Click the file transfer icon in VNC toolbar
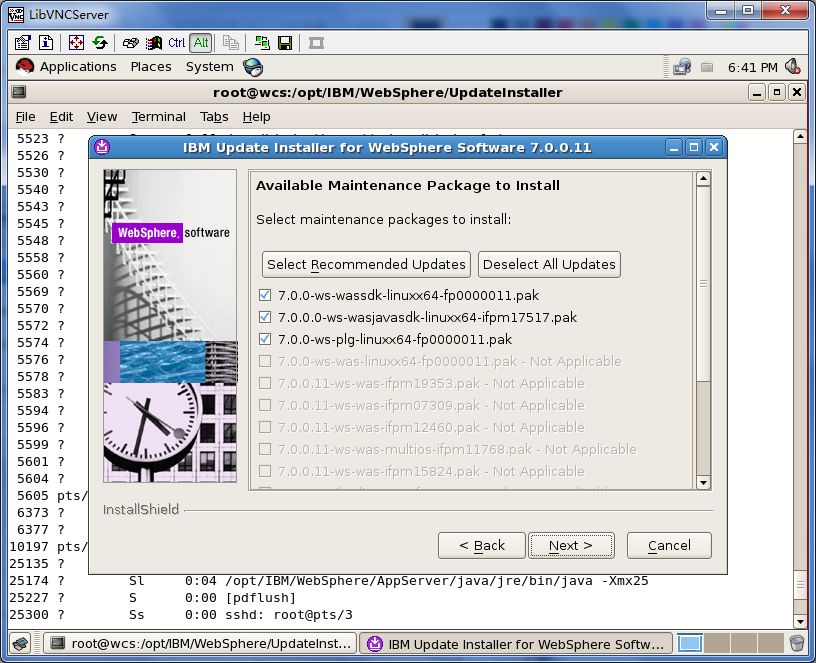The height and width of the screenshot is (663, 816). [231, 43]
